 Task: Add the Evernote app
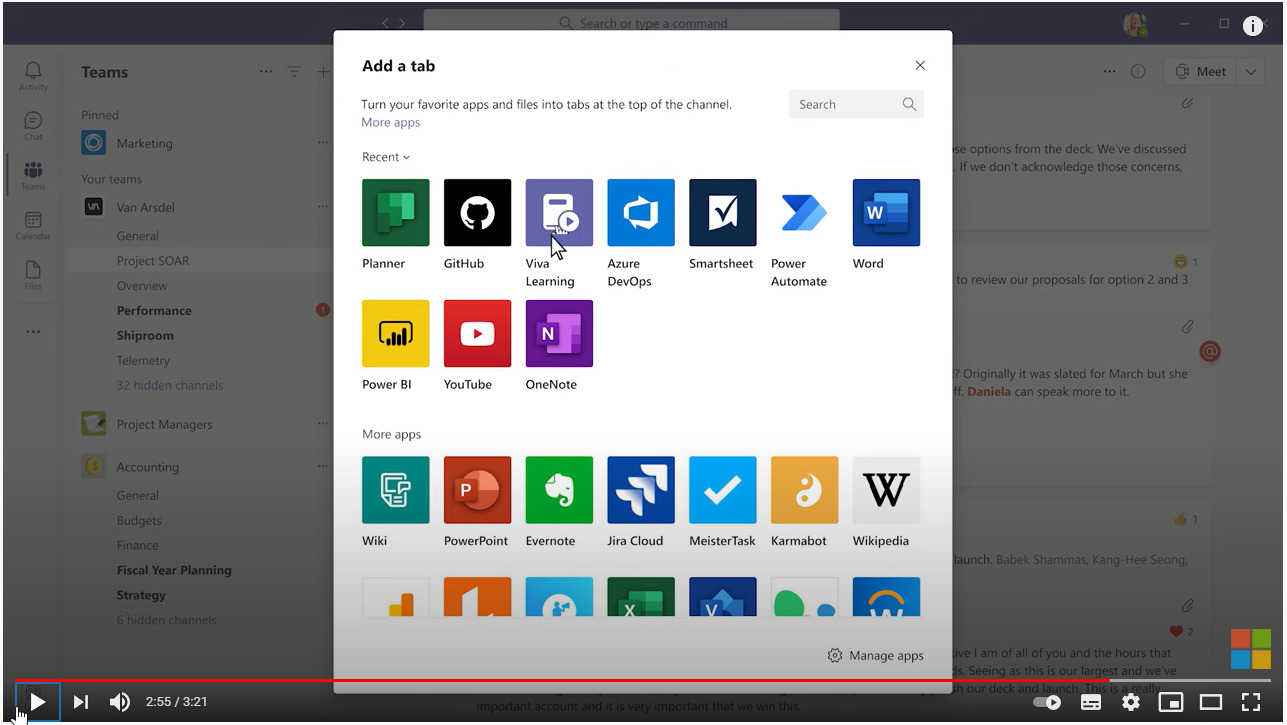[x=560, y=490]
